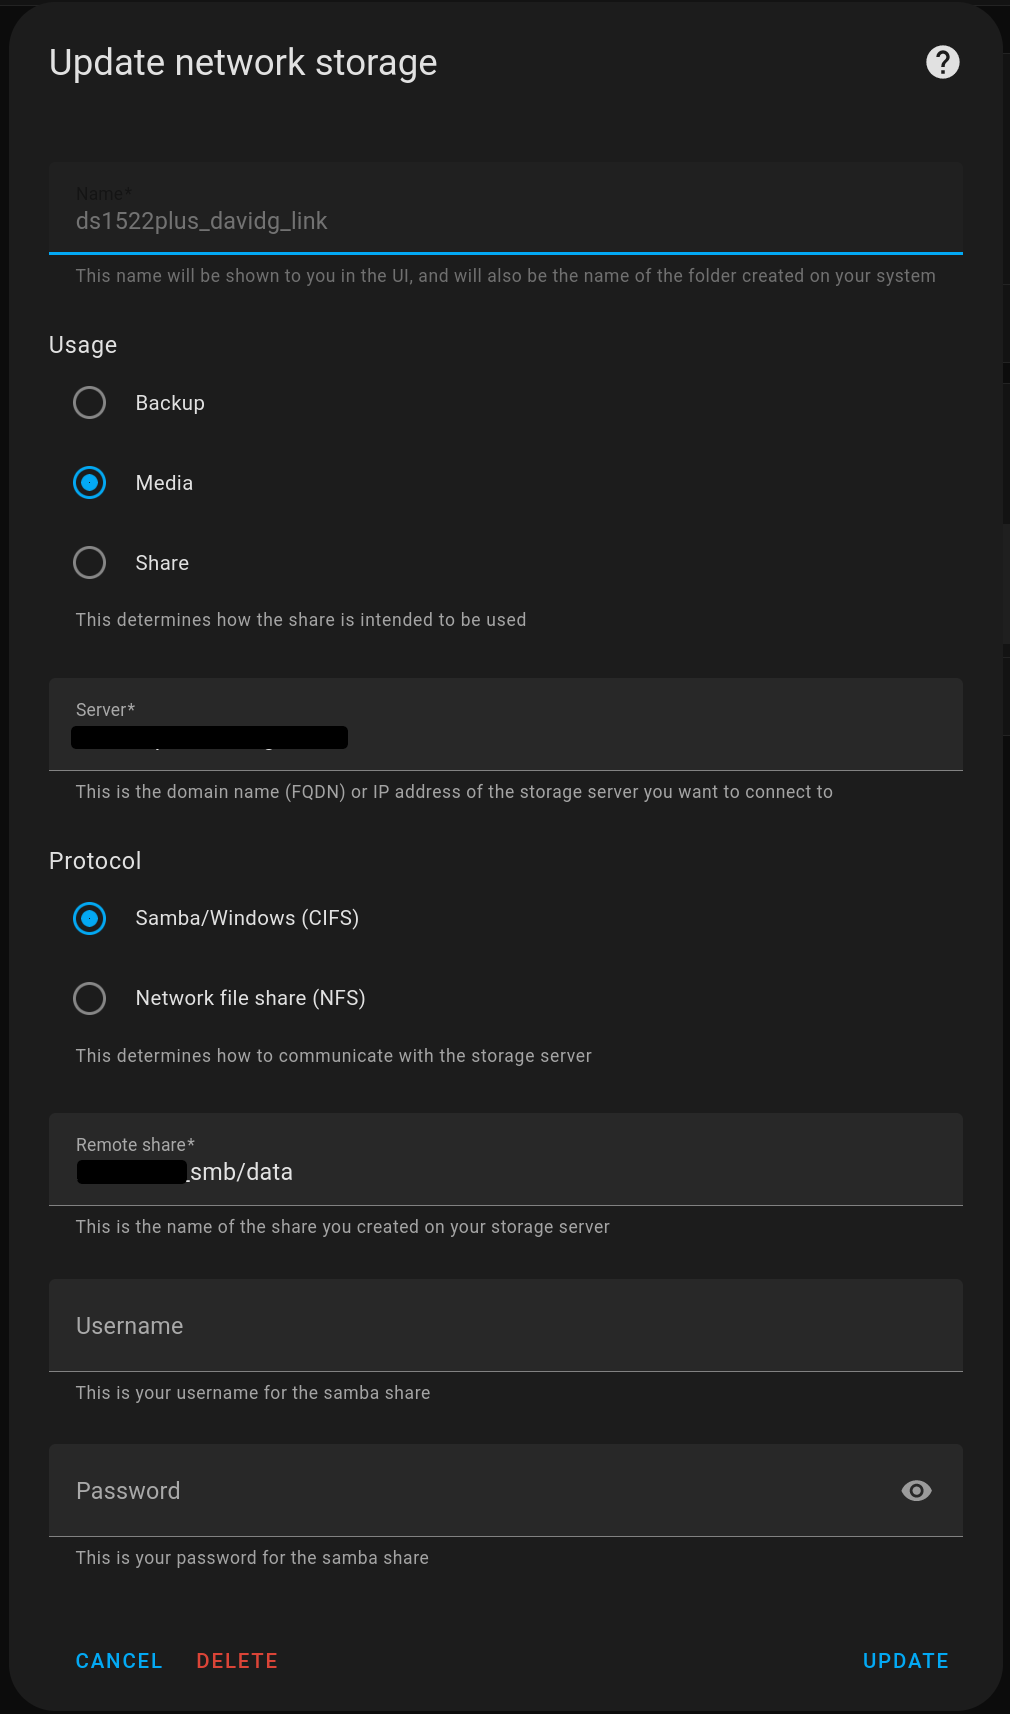Viewport: 1010px width, 1714px height.
Task: Focus the Server address input field
Action: tap(506, 724)
